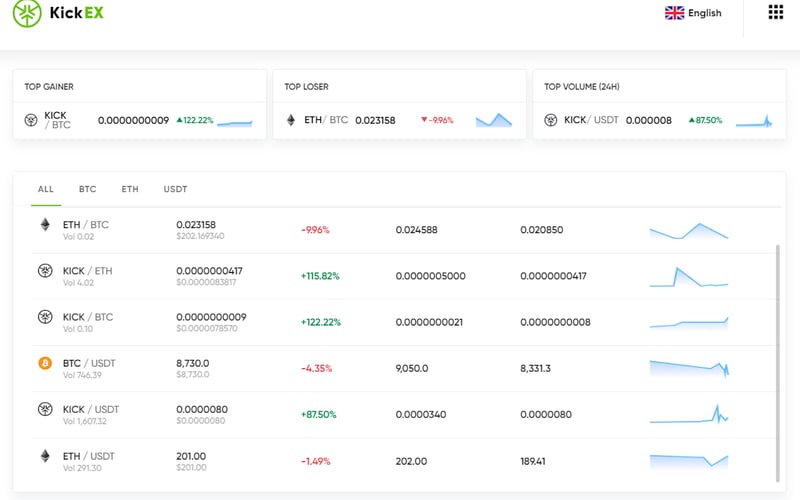
Task: Click the -9.96% change in ETH / BTC row
Action: click(x=315, y=230)
